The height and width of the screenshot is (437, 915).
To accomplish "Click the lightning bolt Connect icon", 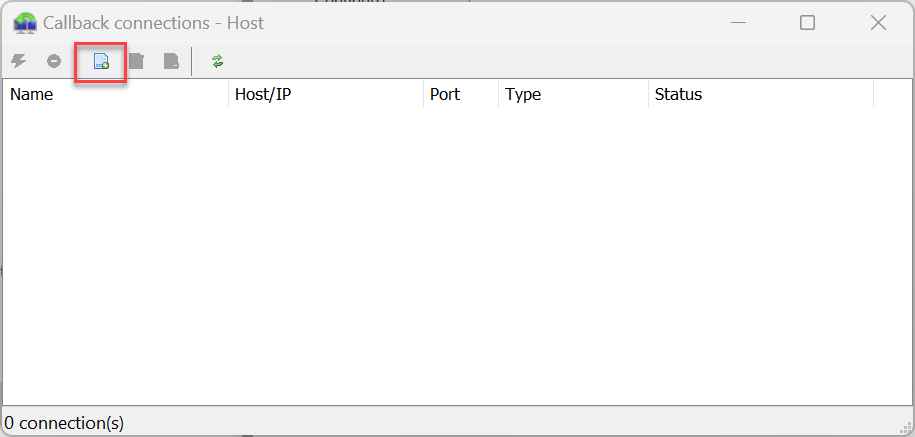I will [x=18, y=62].
